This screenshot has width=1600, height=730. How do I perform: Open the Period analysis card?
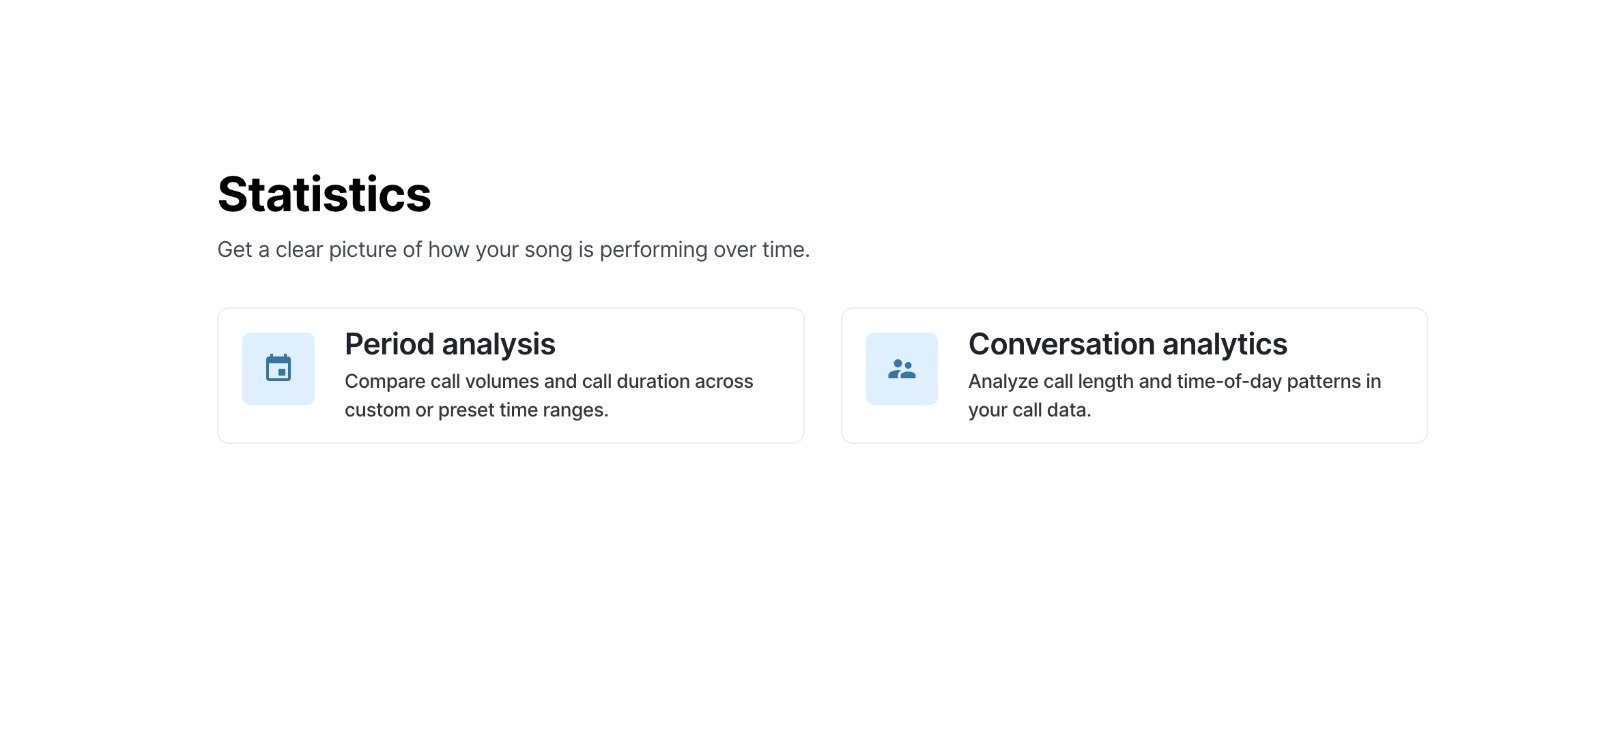511,375
